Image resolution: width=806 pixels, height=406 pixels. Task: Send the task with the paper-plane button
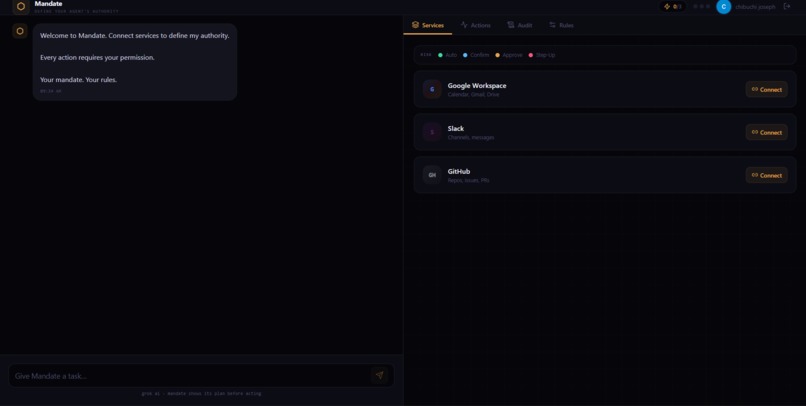coord(379,376)
